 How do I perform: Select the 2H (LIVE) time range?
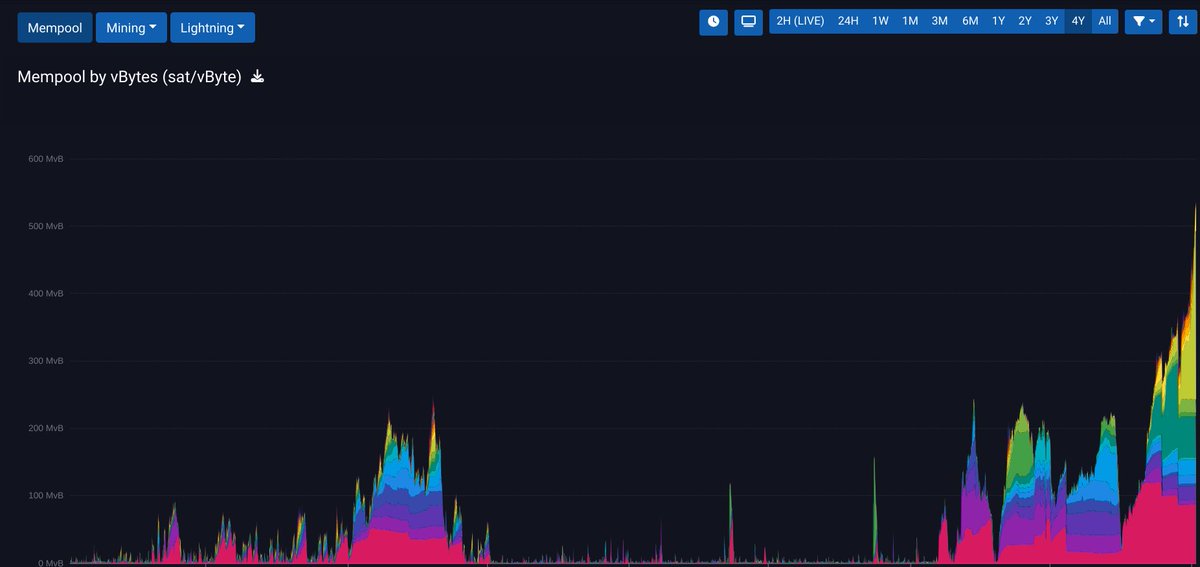[x=800, y=21]
